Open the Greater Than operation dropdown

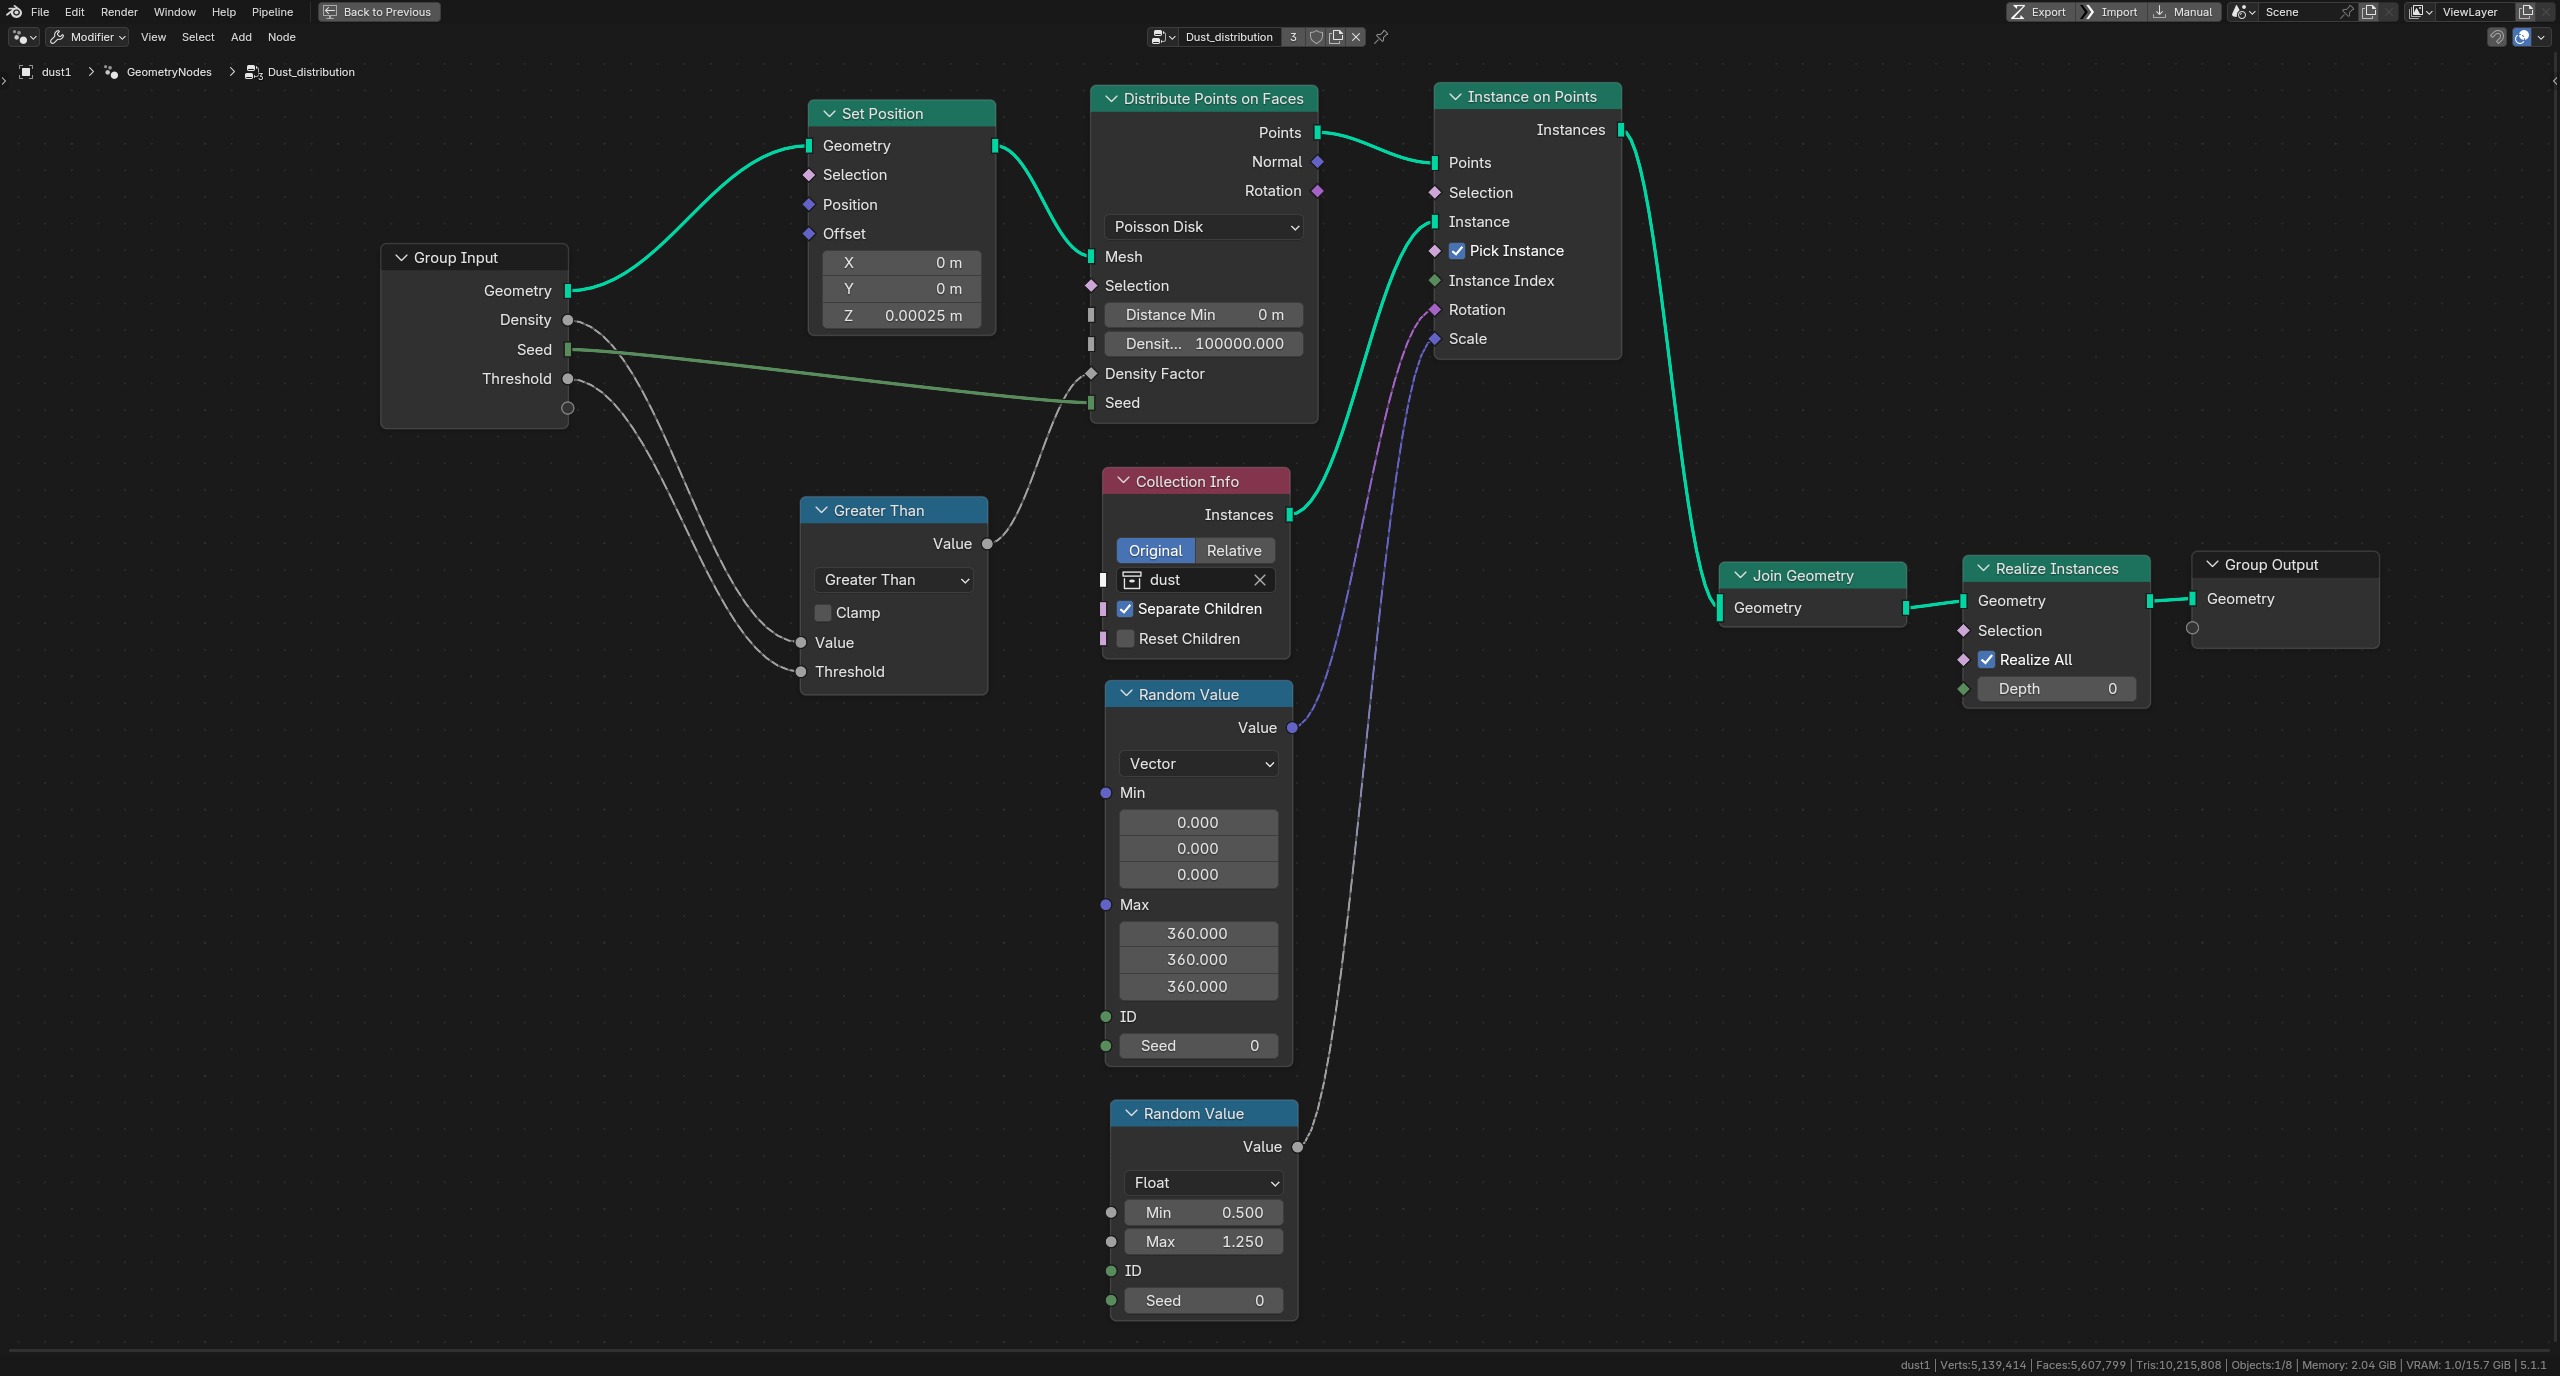[x=894, y=580]
